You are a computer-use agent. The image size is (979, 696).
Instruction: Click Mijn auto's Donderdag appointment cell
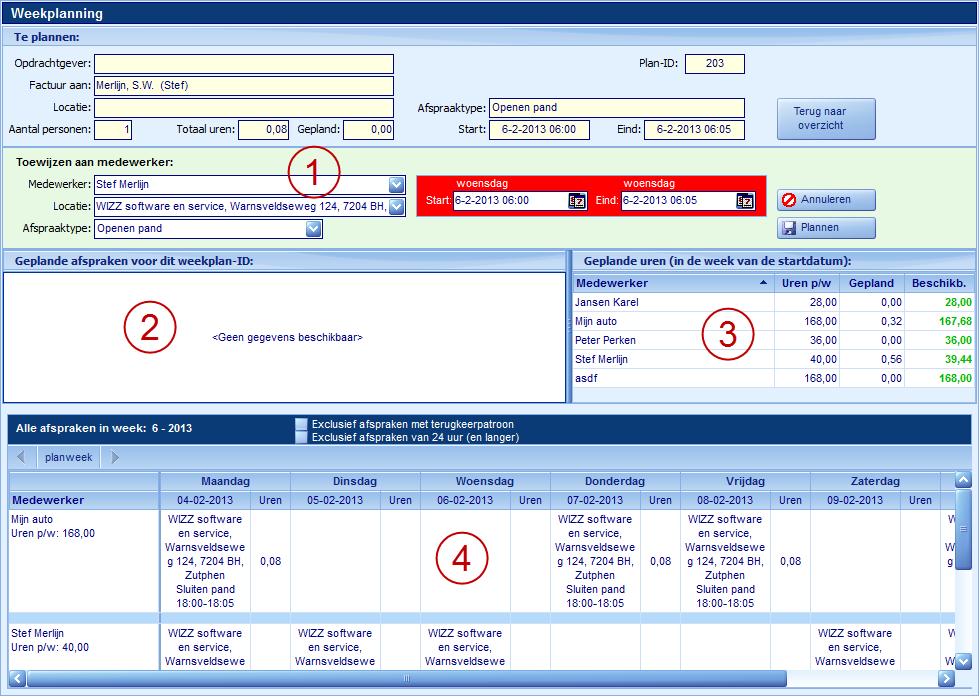[x=595, y=561]
